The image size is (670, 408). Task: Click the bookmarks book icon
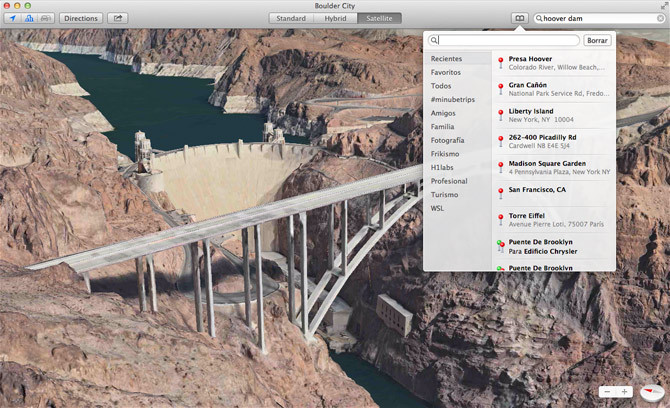pos(518,18)
